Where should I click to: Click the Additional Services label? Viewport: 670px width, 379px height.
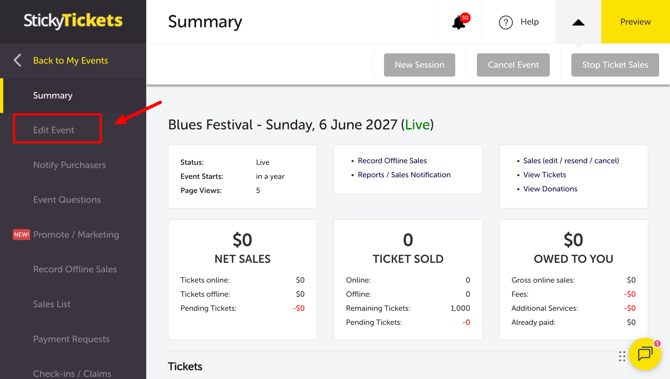pyautogui.click(x=544, y=308)
